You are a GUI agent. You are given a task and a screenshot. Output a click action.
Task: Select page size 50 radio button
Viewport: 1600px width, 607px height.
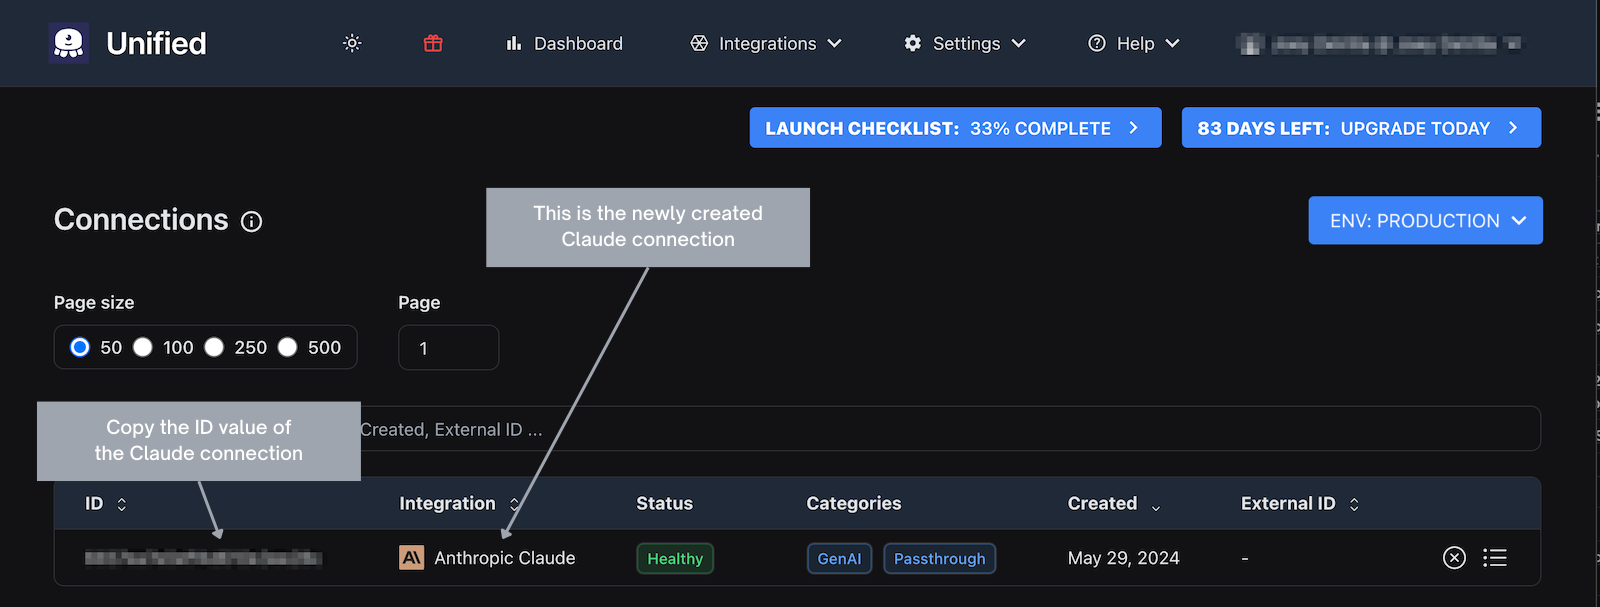click(x=80, y=347)
